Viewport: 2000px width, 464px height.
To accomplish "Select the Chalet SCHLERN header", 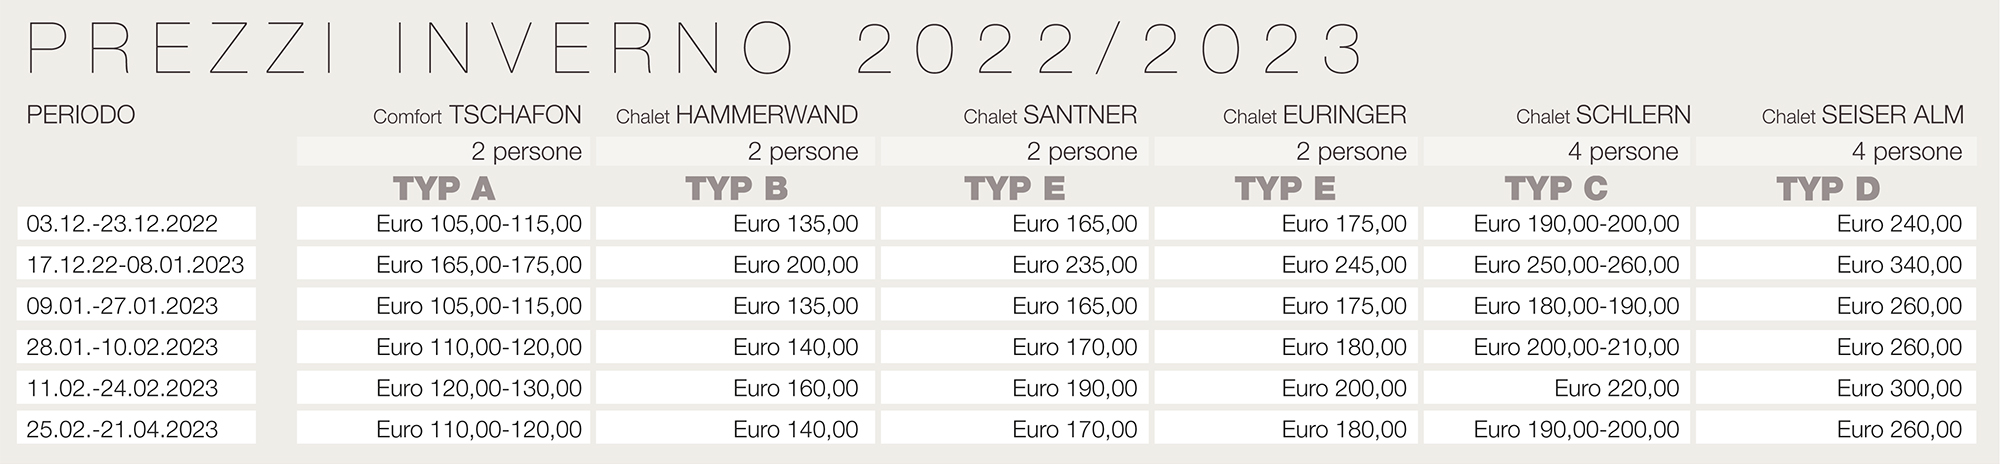I will [1603, 116].
